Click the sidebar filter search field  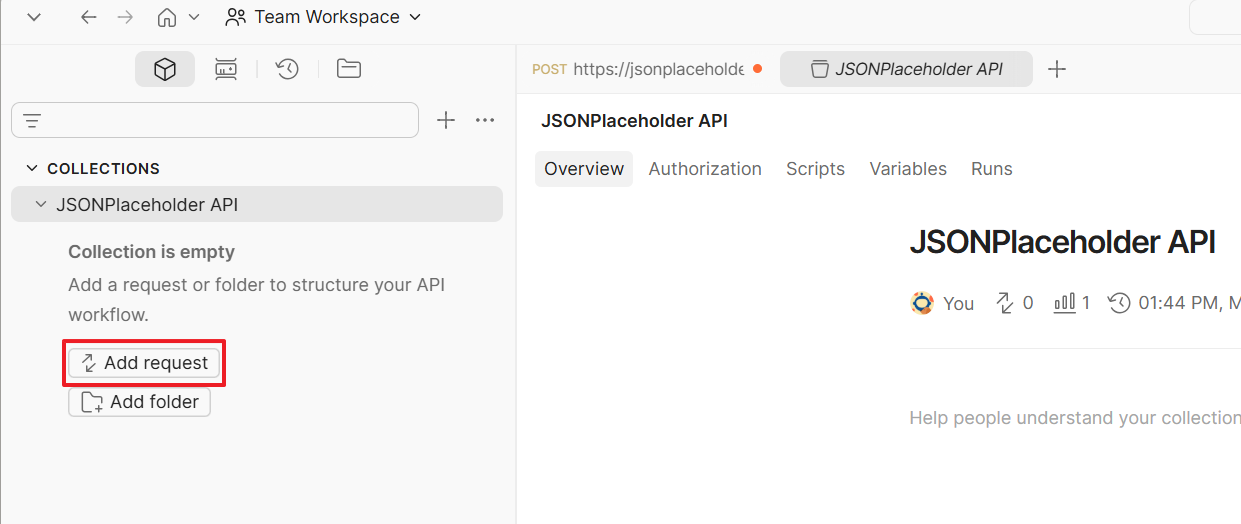tap(215, 120)
